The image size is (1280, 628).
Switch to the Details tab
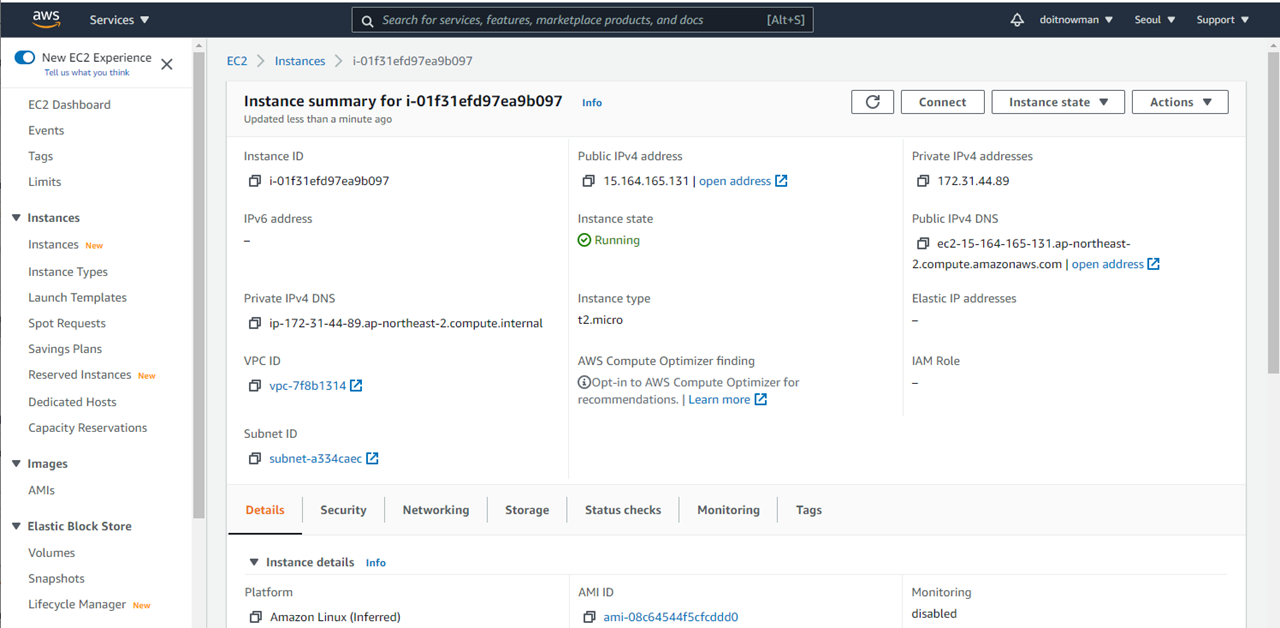[x=265, y=510]
